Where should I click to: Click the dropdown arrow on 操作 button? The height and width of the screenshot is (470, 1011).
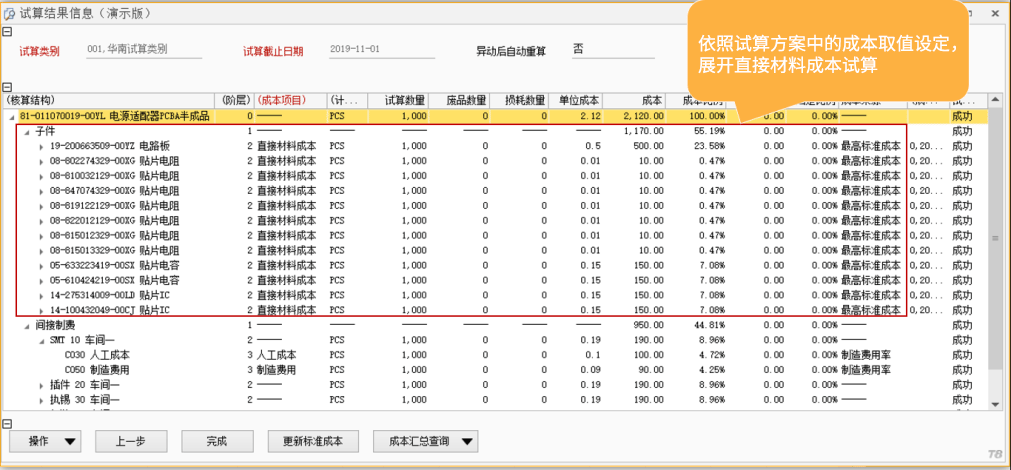[69, 441]
